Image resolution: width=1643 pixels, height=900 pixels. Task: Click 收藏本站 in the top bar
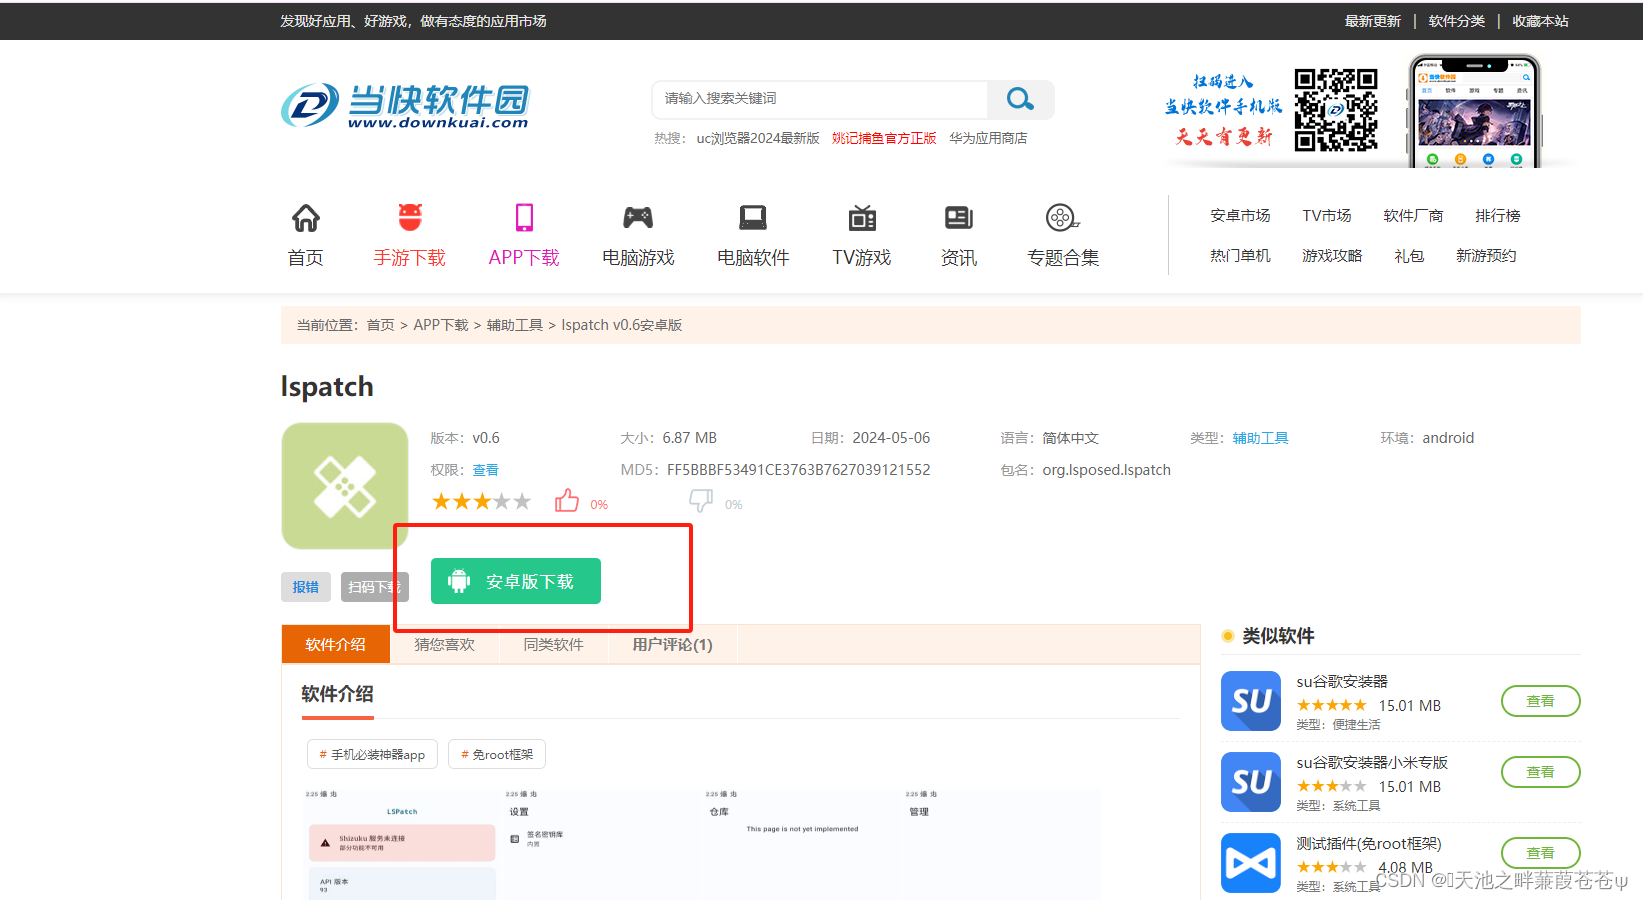(1541, 21)
